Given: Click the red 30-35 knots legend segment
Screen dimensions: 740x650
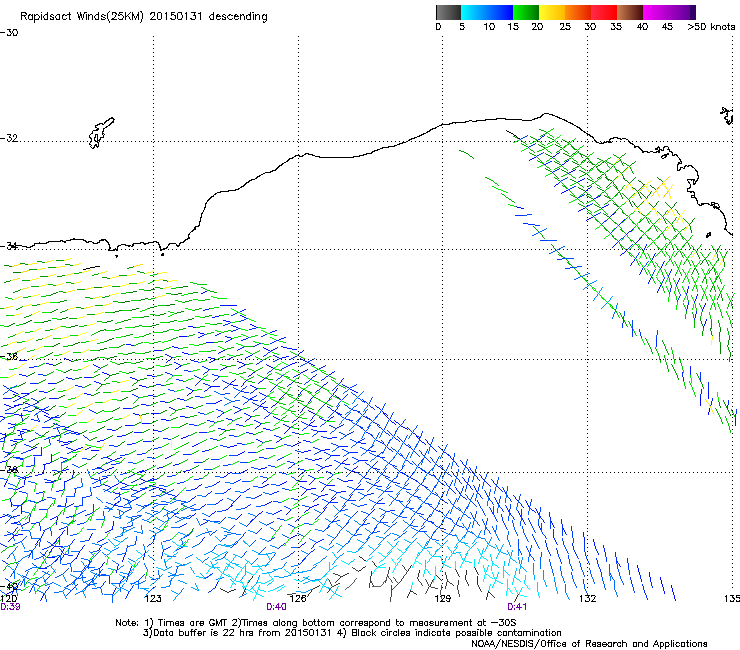Looking at the screenshot, I should click(x=604, y=12).
